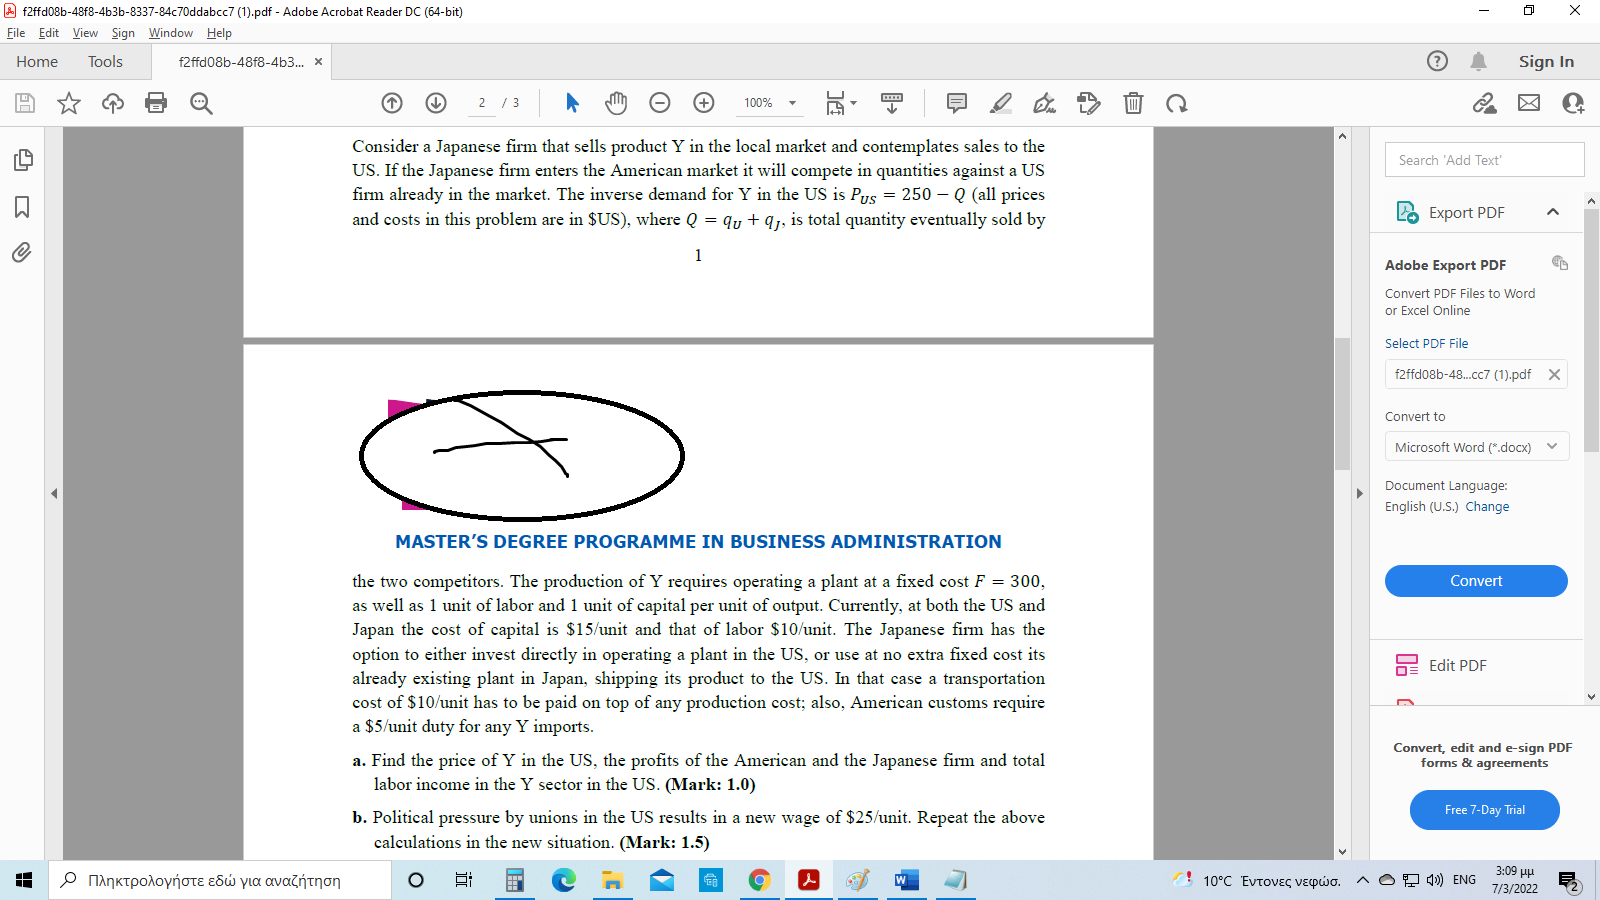
Task: Open the 100% zoom level dropdown
Action: click(792, 103)
